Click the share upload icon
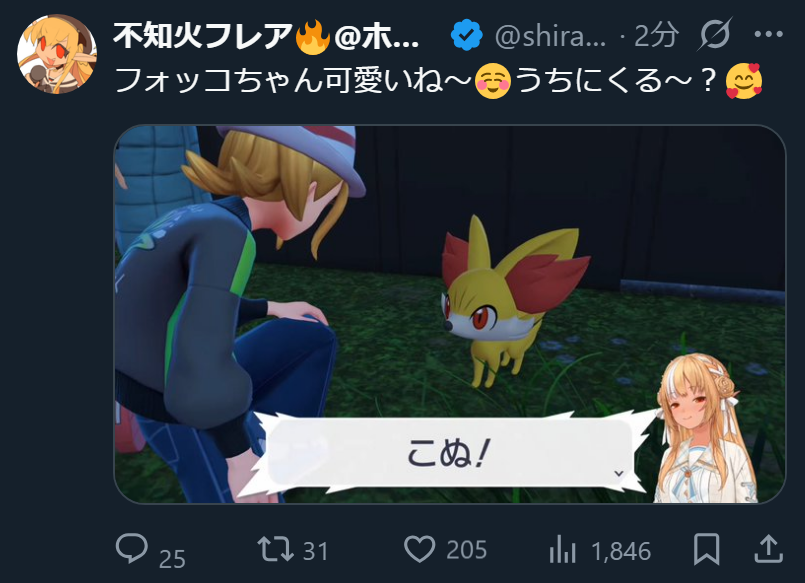 tap(768, 549)
